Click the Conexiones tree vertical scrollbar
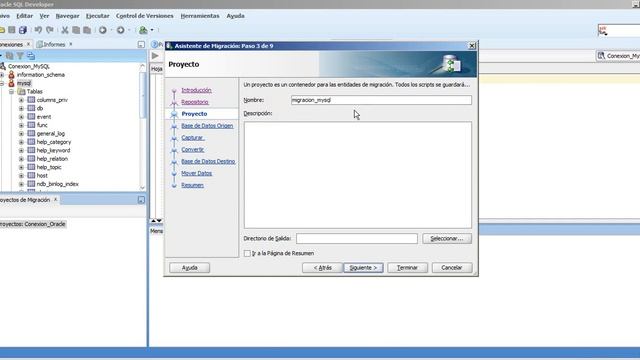 [x=142, y=126]
